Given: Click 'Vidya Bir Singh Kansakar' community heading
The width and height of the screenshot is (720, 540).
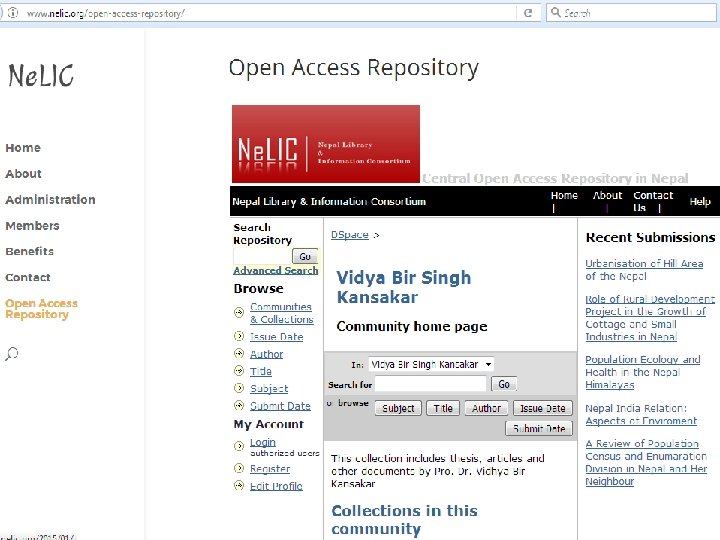Looking at the screenshot, I should [x=404, y=287].
